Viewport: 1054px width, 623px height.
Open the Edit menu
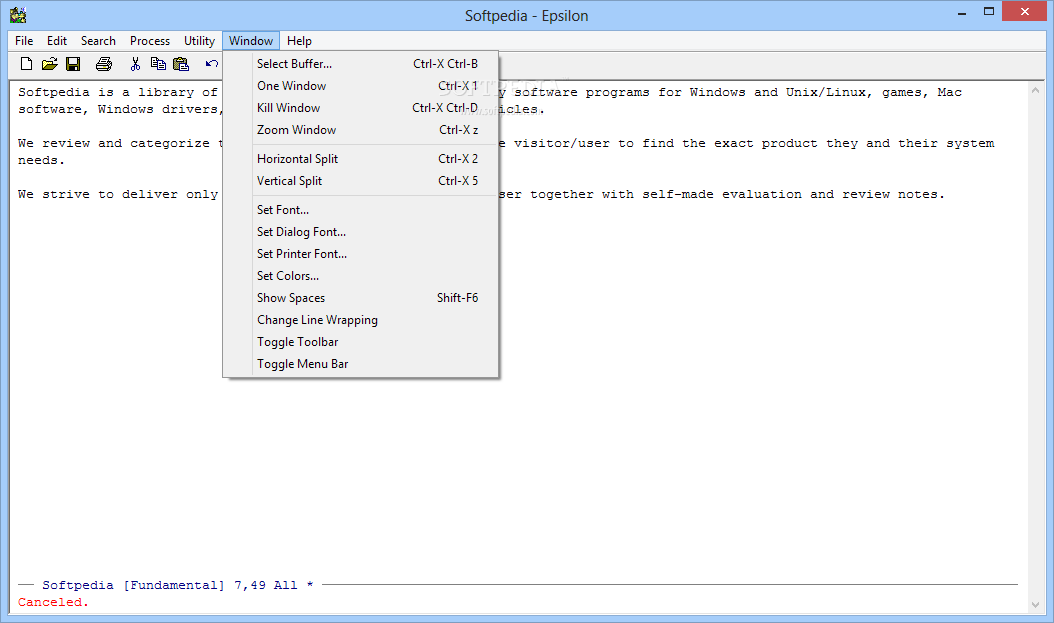click(57, 41)
